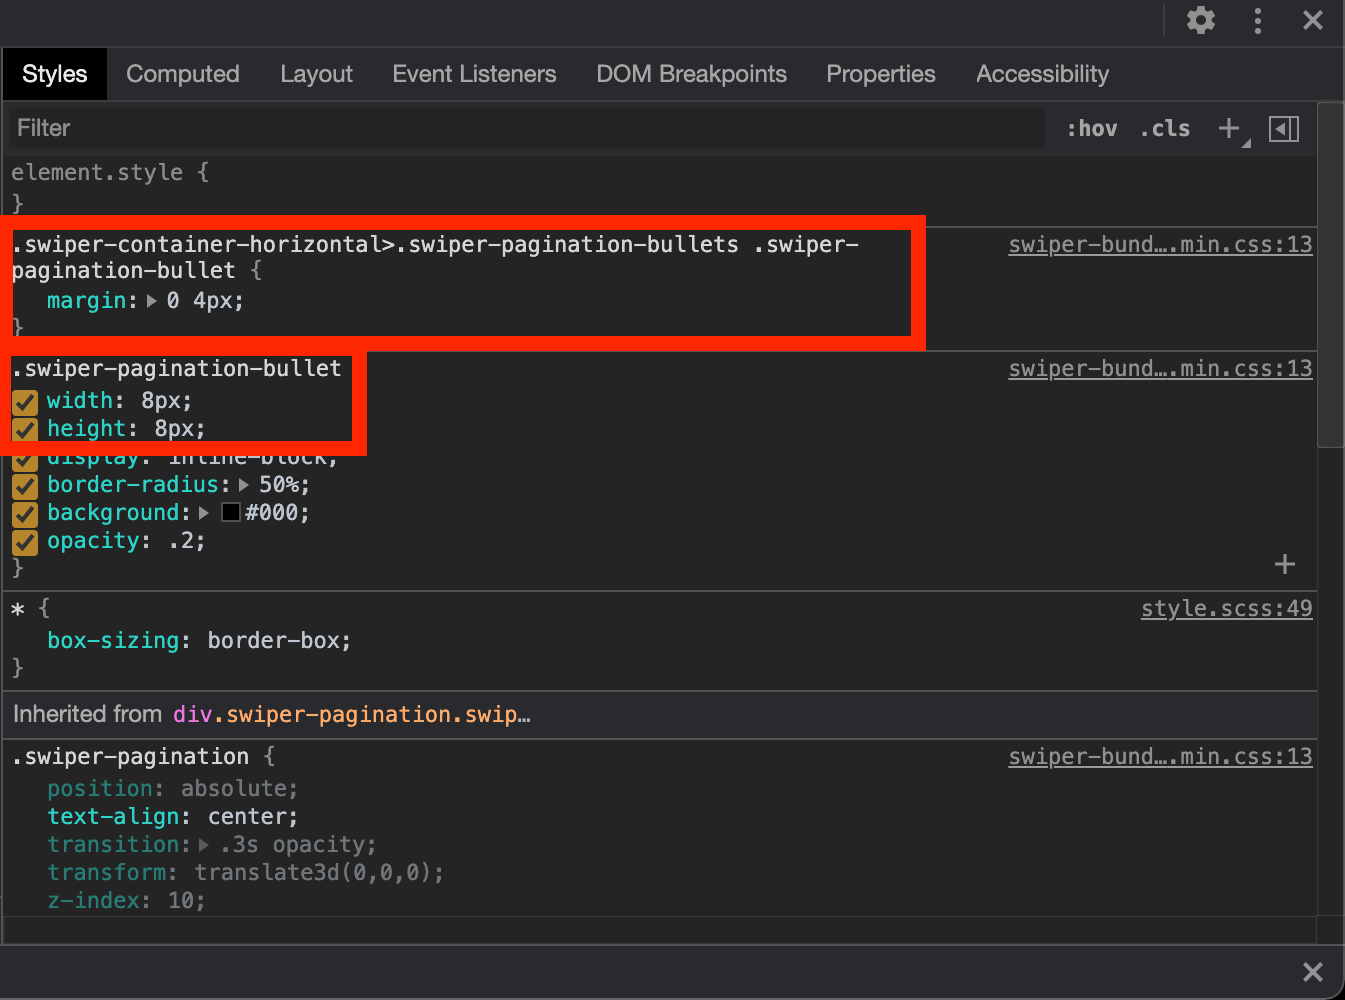This screenshot has width=1345, height=1000.
Task: Open color picker for #000 swatch
Action: [231, 513]
